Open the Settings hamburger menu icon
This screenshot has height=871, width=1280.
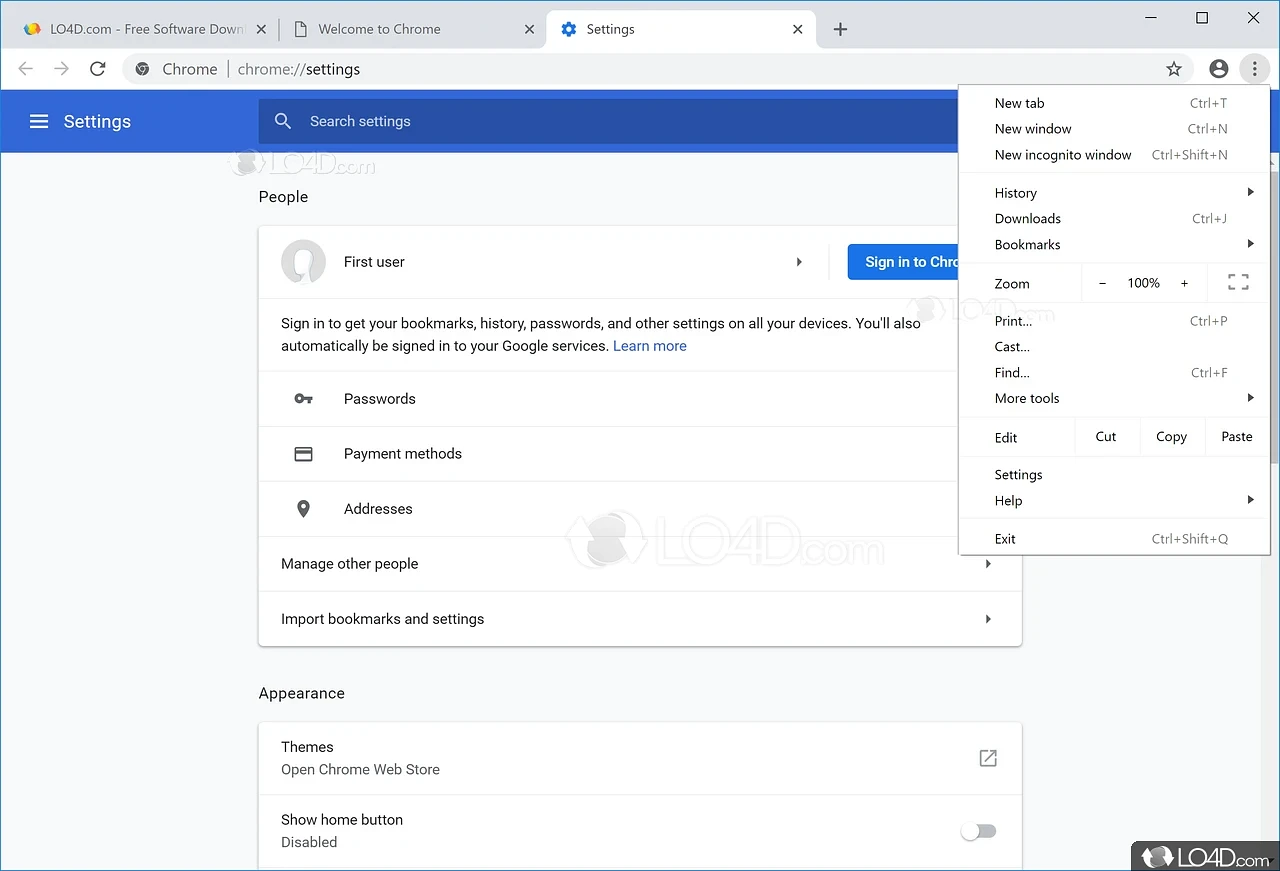[x=39, y=121]
